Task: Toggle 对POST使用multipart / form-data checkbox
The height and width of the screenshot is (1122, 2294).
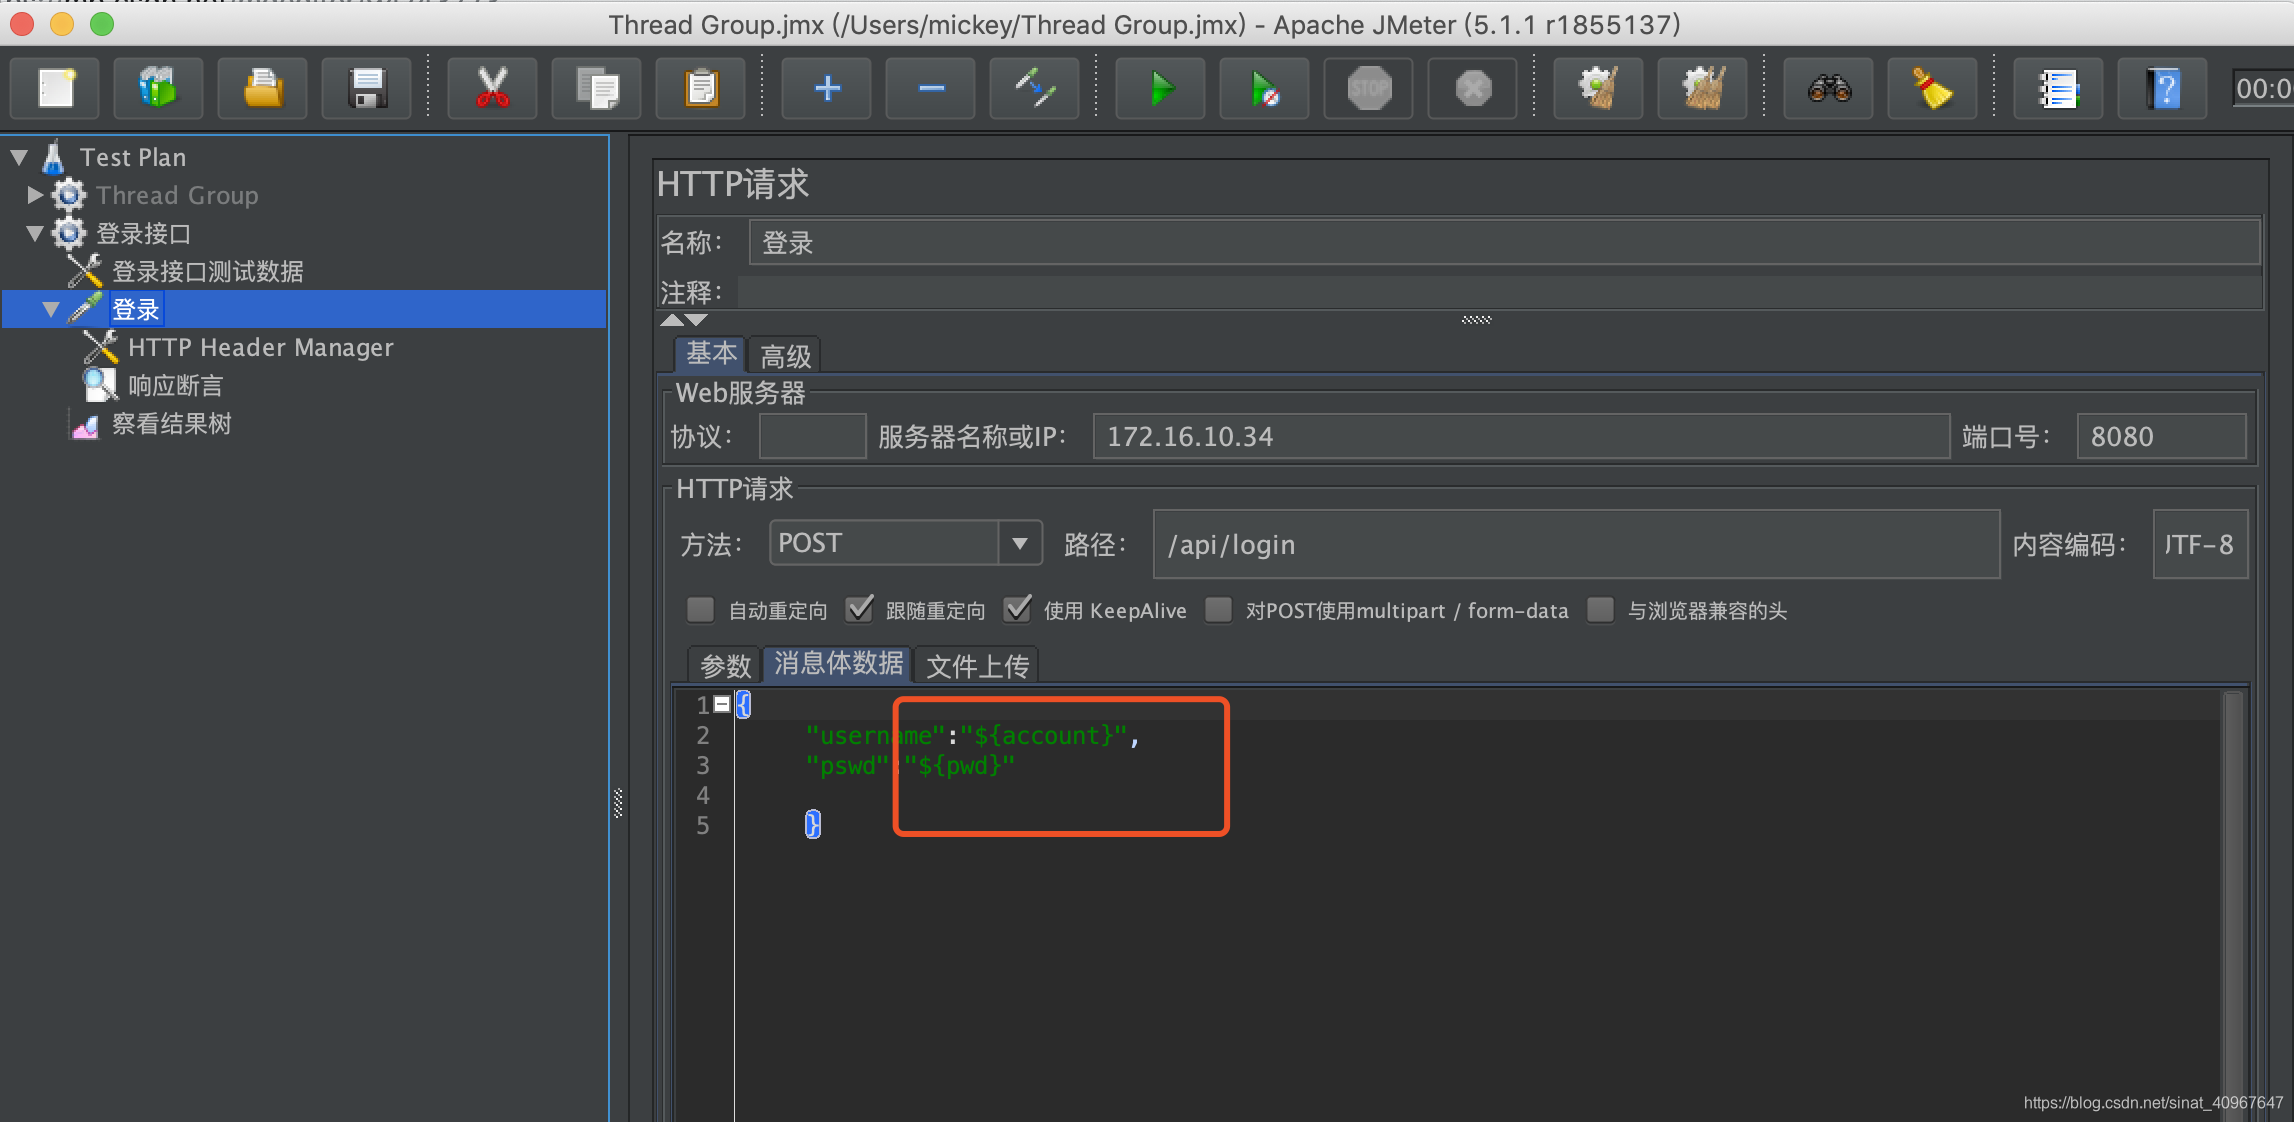Action: [1218, 610]
